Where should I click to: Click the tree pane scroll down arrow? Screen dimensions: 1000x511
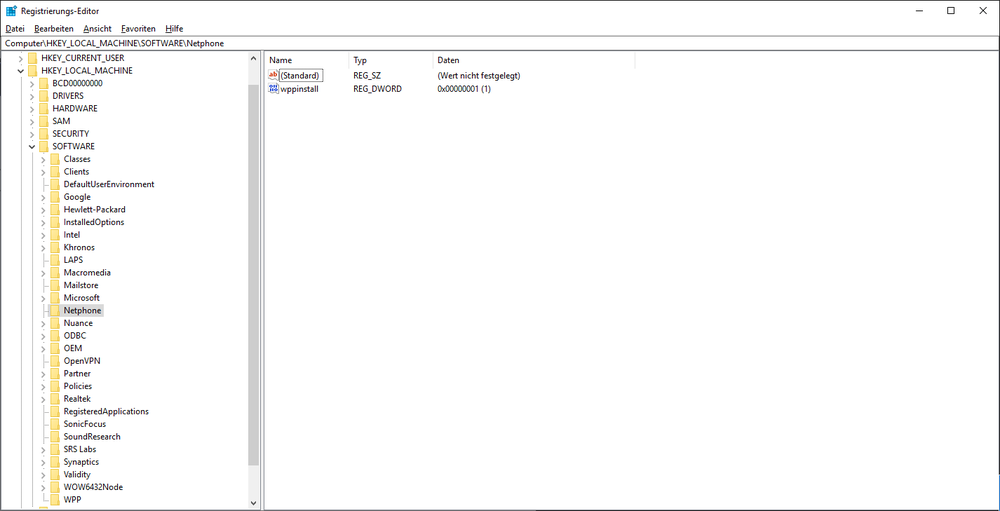253,503
